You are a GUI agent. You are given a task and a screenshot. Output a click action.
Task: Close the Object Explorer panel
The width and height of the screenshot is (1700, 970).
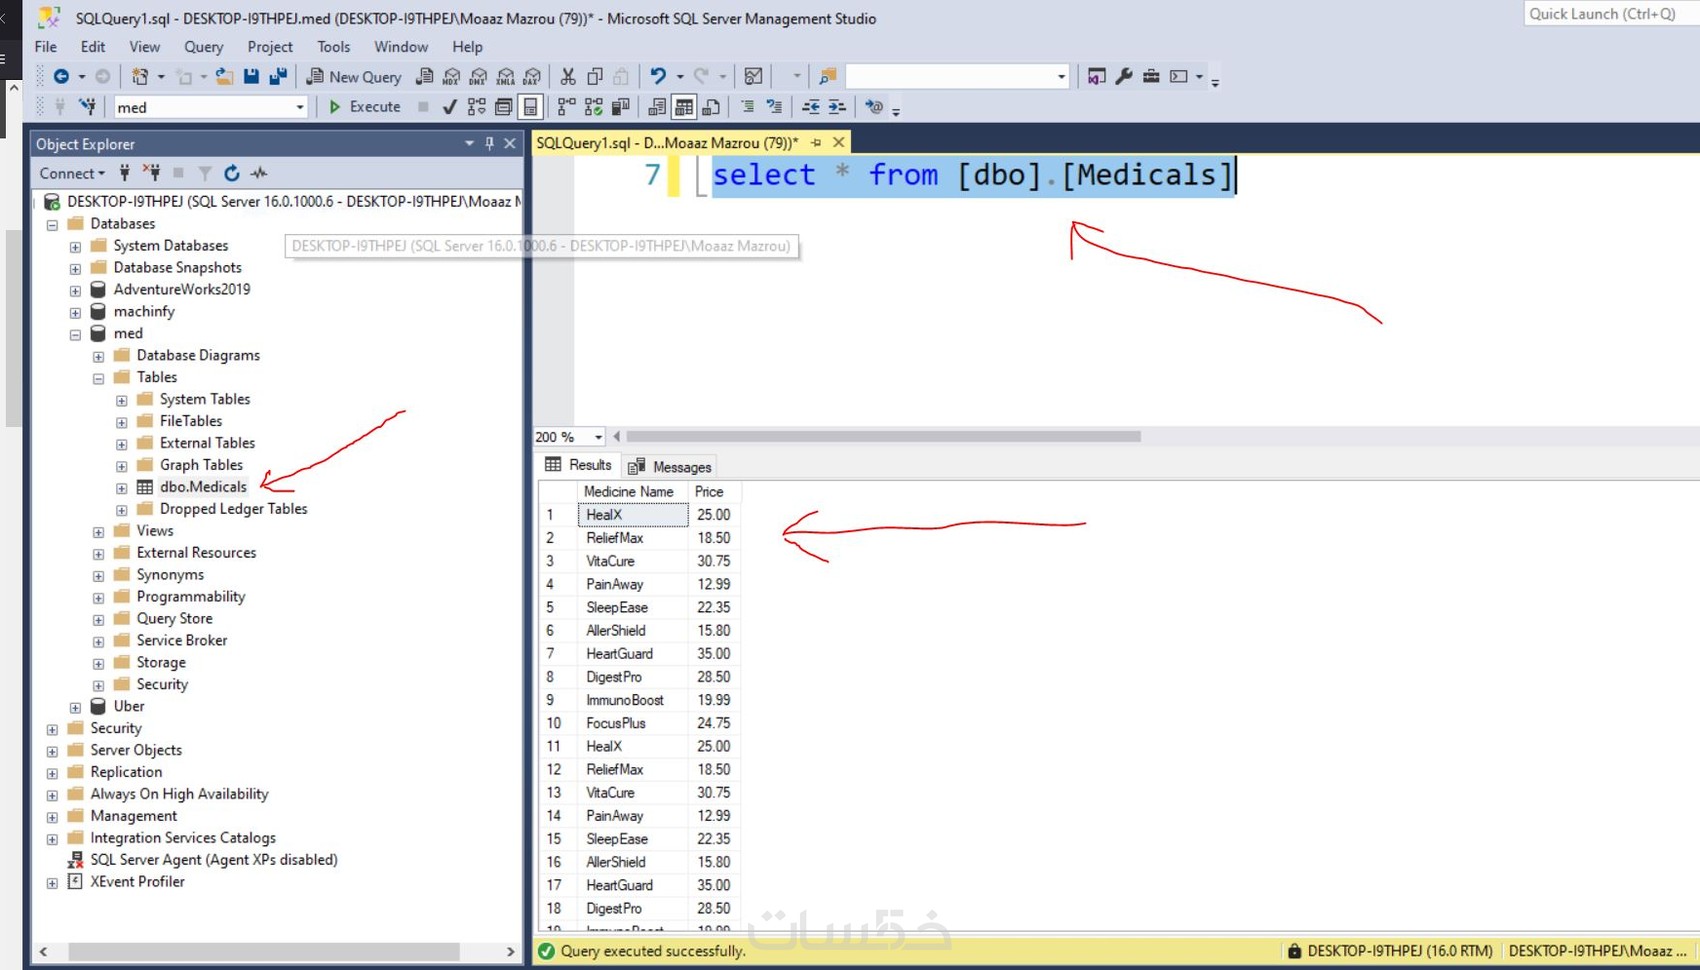click(x=510, y=144)
